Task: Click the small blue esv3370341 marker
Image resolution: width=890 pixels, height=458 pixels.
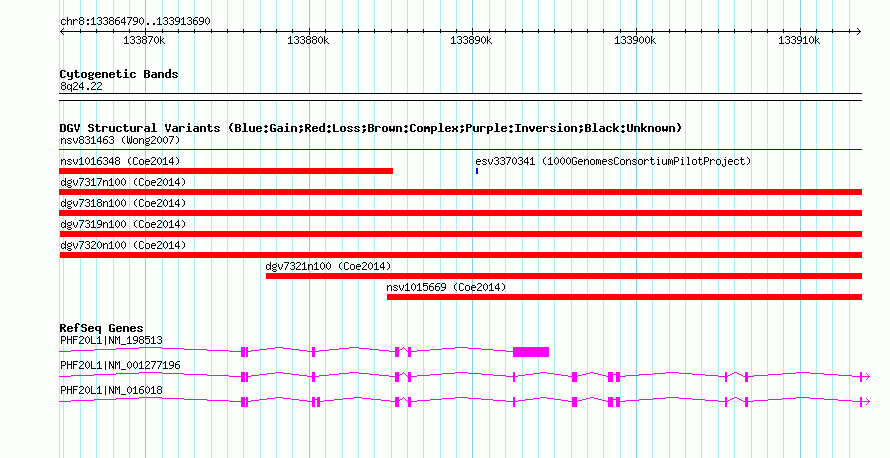Action: 477,171
